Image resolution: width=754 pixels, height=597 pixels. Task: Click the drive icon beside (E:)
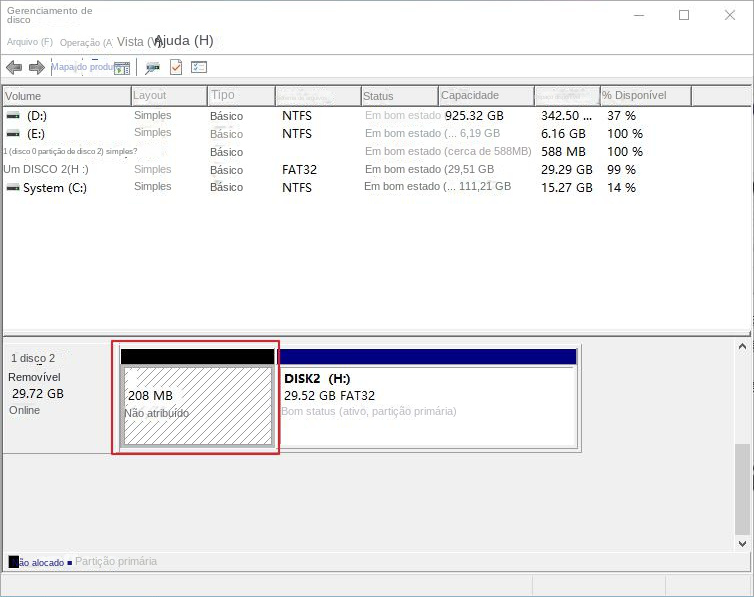pos(13,133)
